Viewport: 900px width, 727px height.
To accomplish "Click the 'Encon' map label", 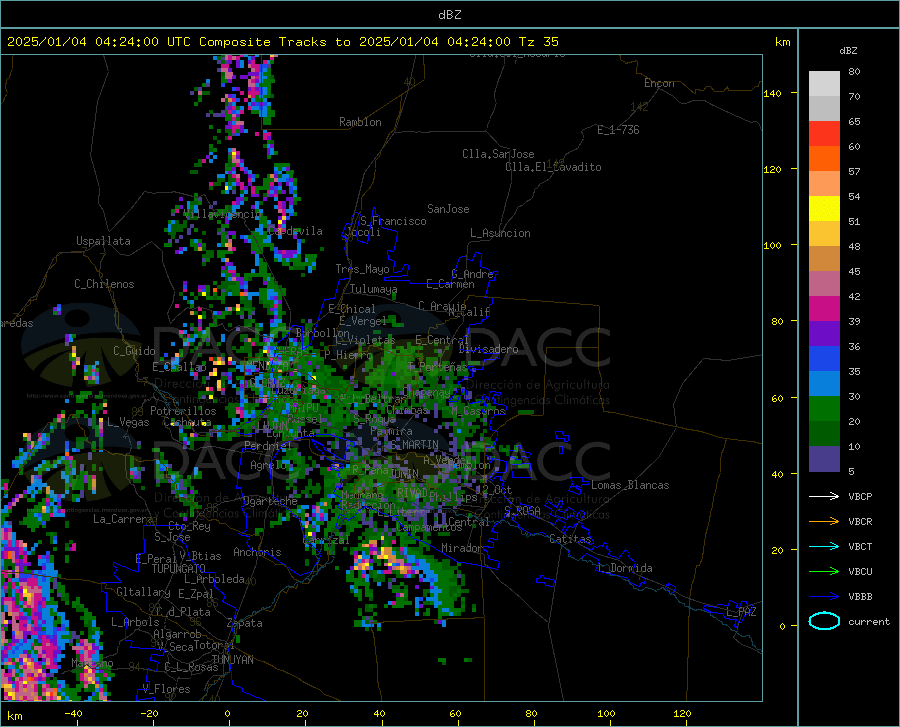I will 659,83.
